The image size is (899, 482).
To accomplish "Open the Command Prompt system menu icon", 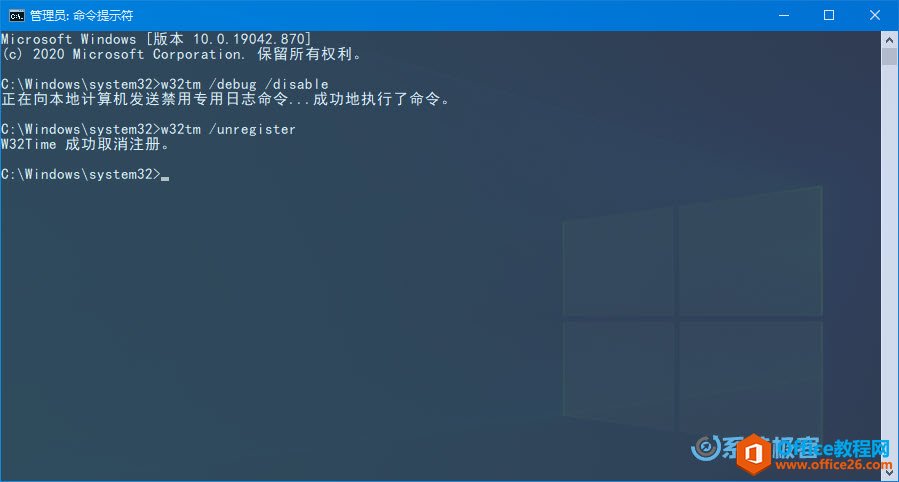I will point(16,15).
